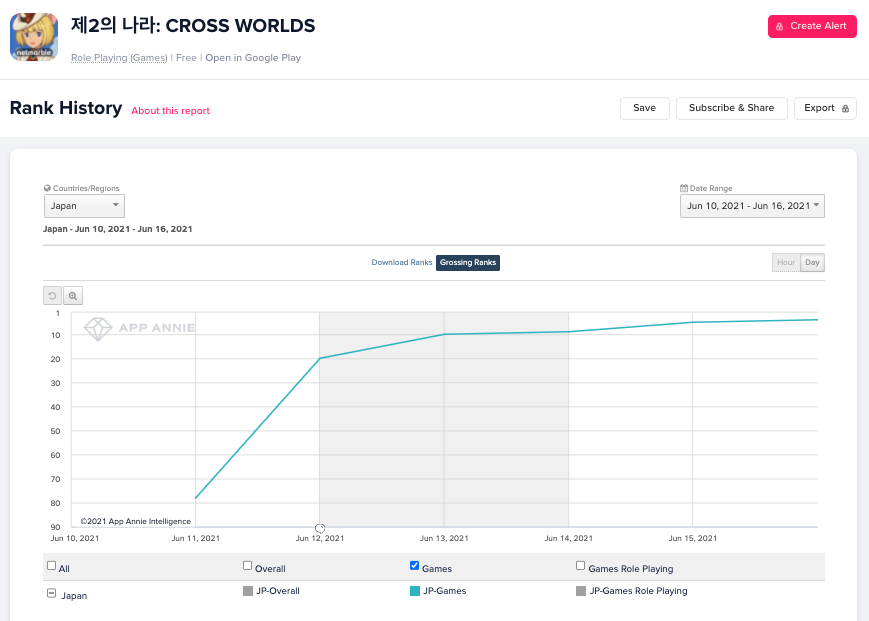869x621 pixels.
Task: Click the calendar icon beside Date Range
Action: click(x=684, y=188)
